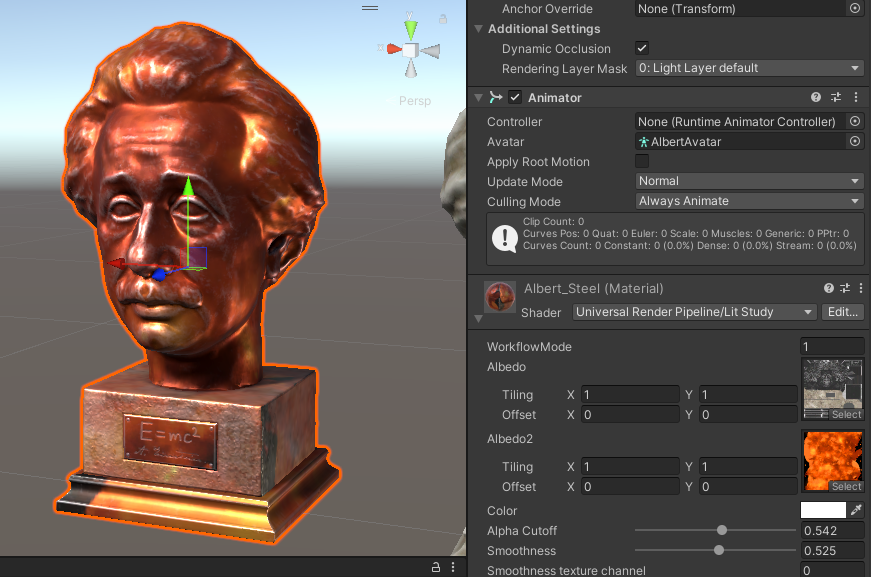This screenshot has height=577, width=871.
Task: Click Albedo2 Offset Y field
Action: point(748,486)
